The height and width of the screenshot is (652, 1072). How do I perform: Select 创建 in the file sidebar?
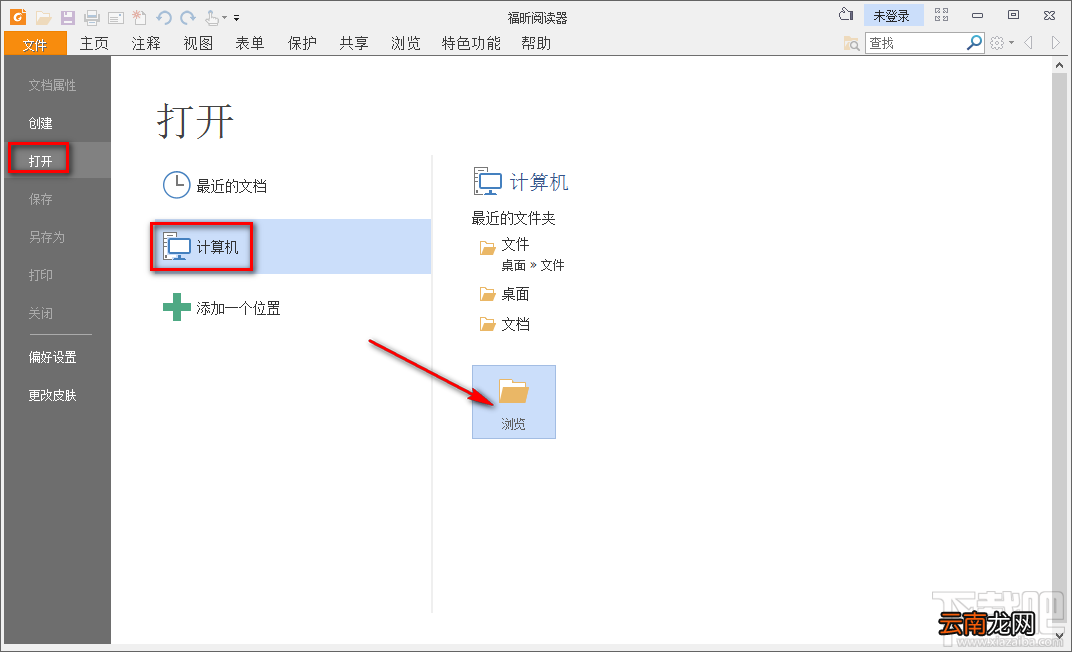click(x=57, y=123)
